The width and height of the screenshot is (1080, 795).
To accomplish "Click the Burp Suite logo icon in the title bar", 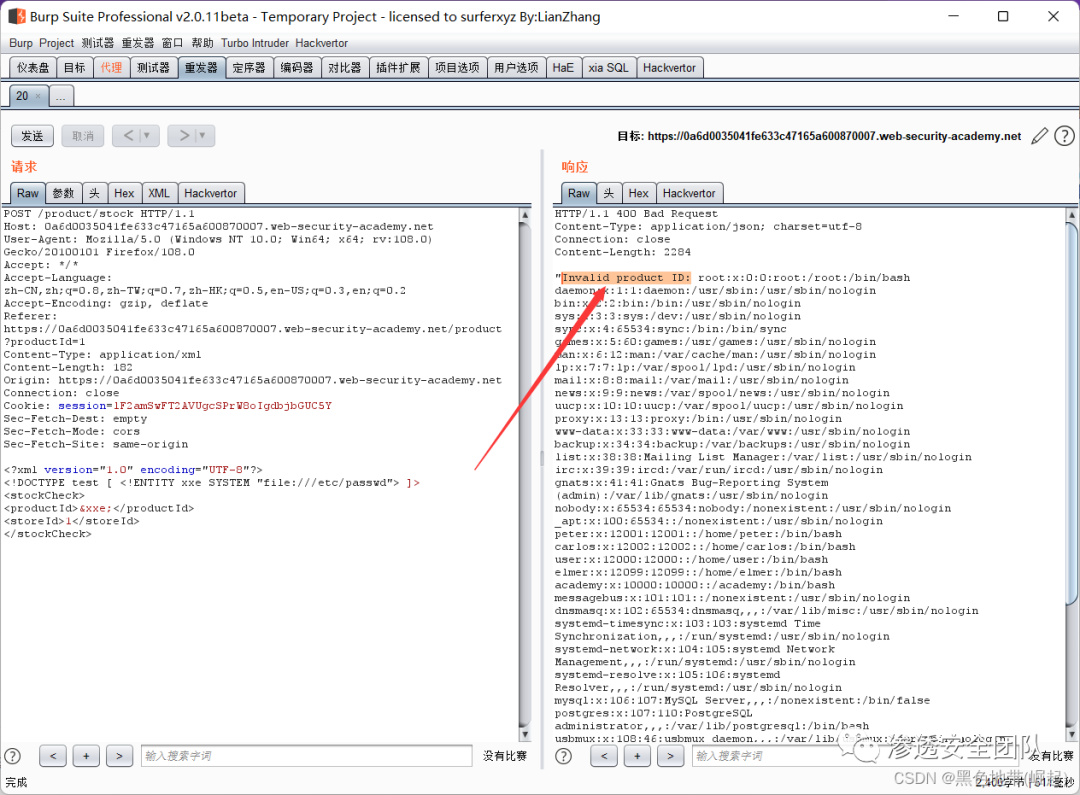I will coord(17,16).
